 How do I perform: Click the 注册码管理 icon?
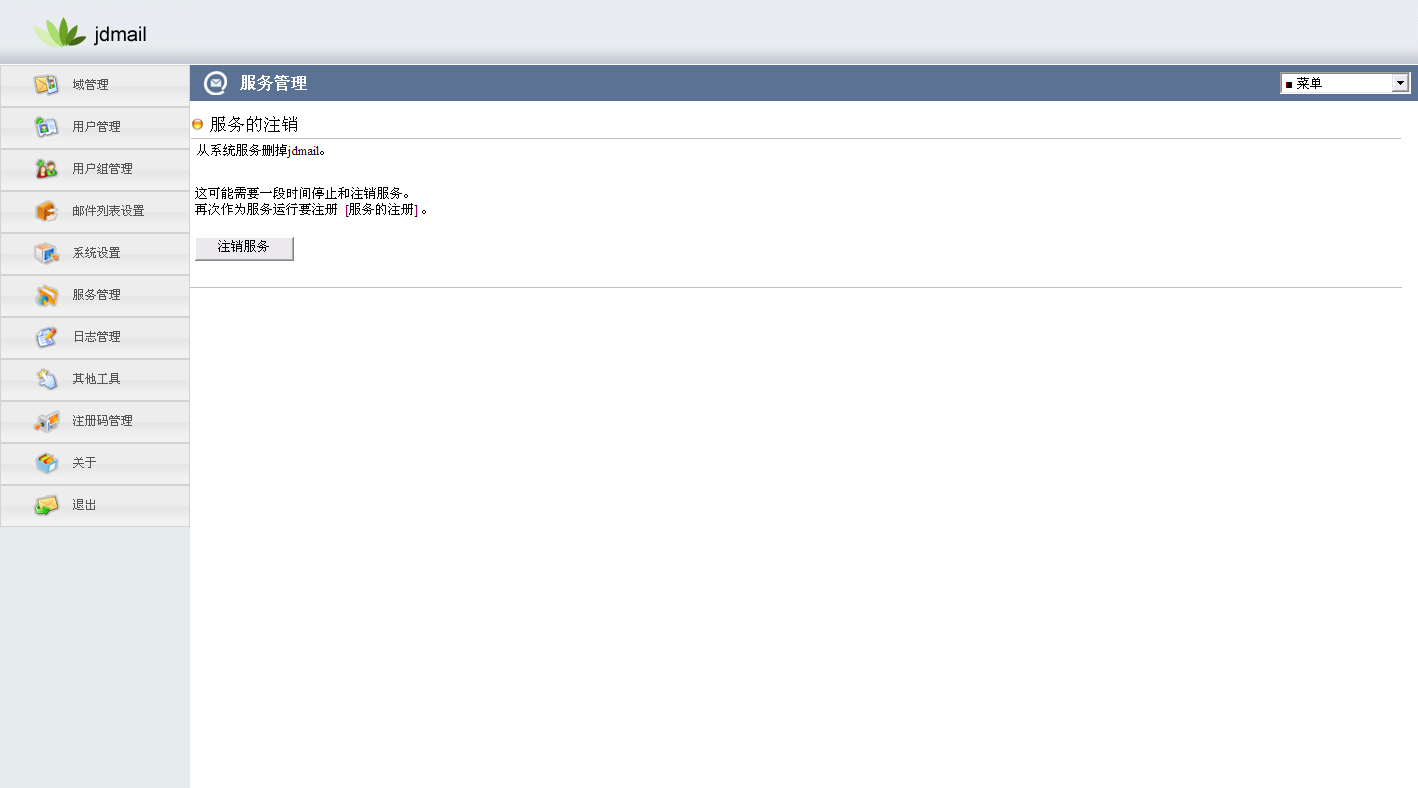46,421
